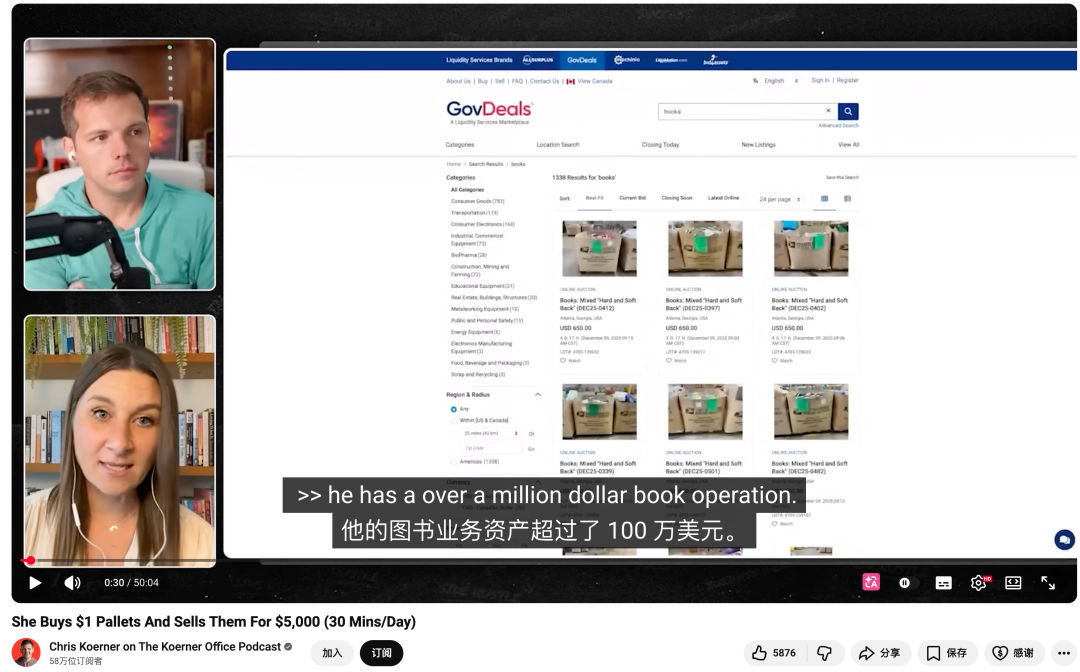Open the Advanced Search link

coord(838,125)
